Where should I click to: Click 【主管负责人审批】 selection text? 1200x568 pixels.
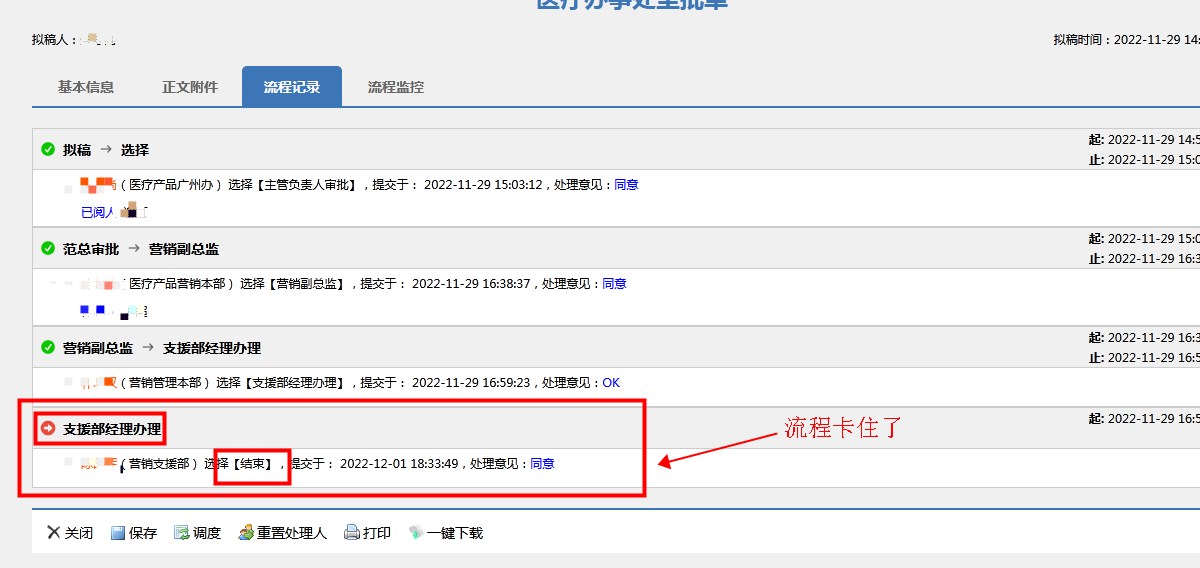pyautogui.click(x=307, y=185)
